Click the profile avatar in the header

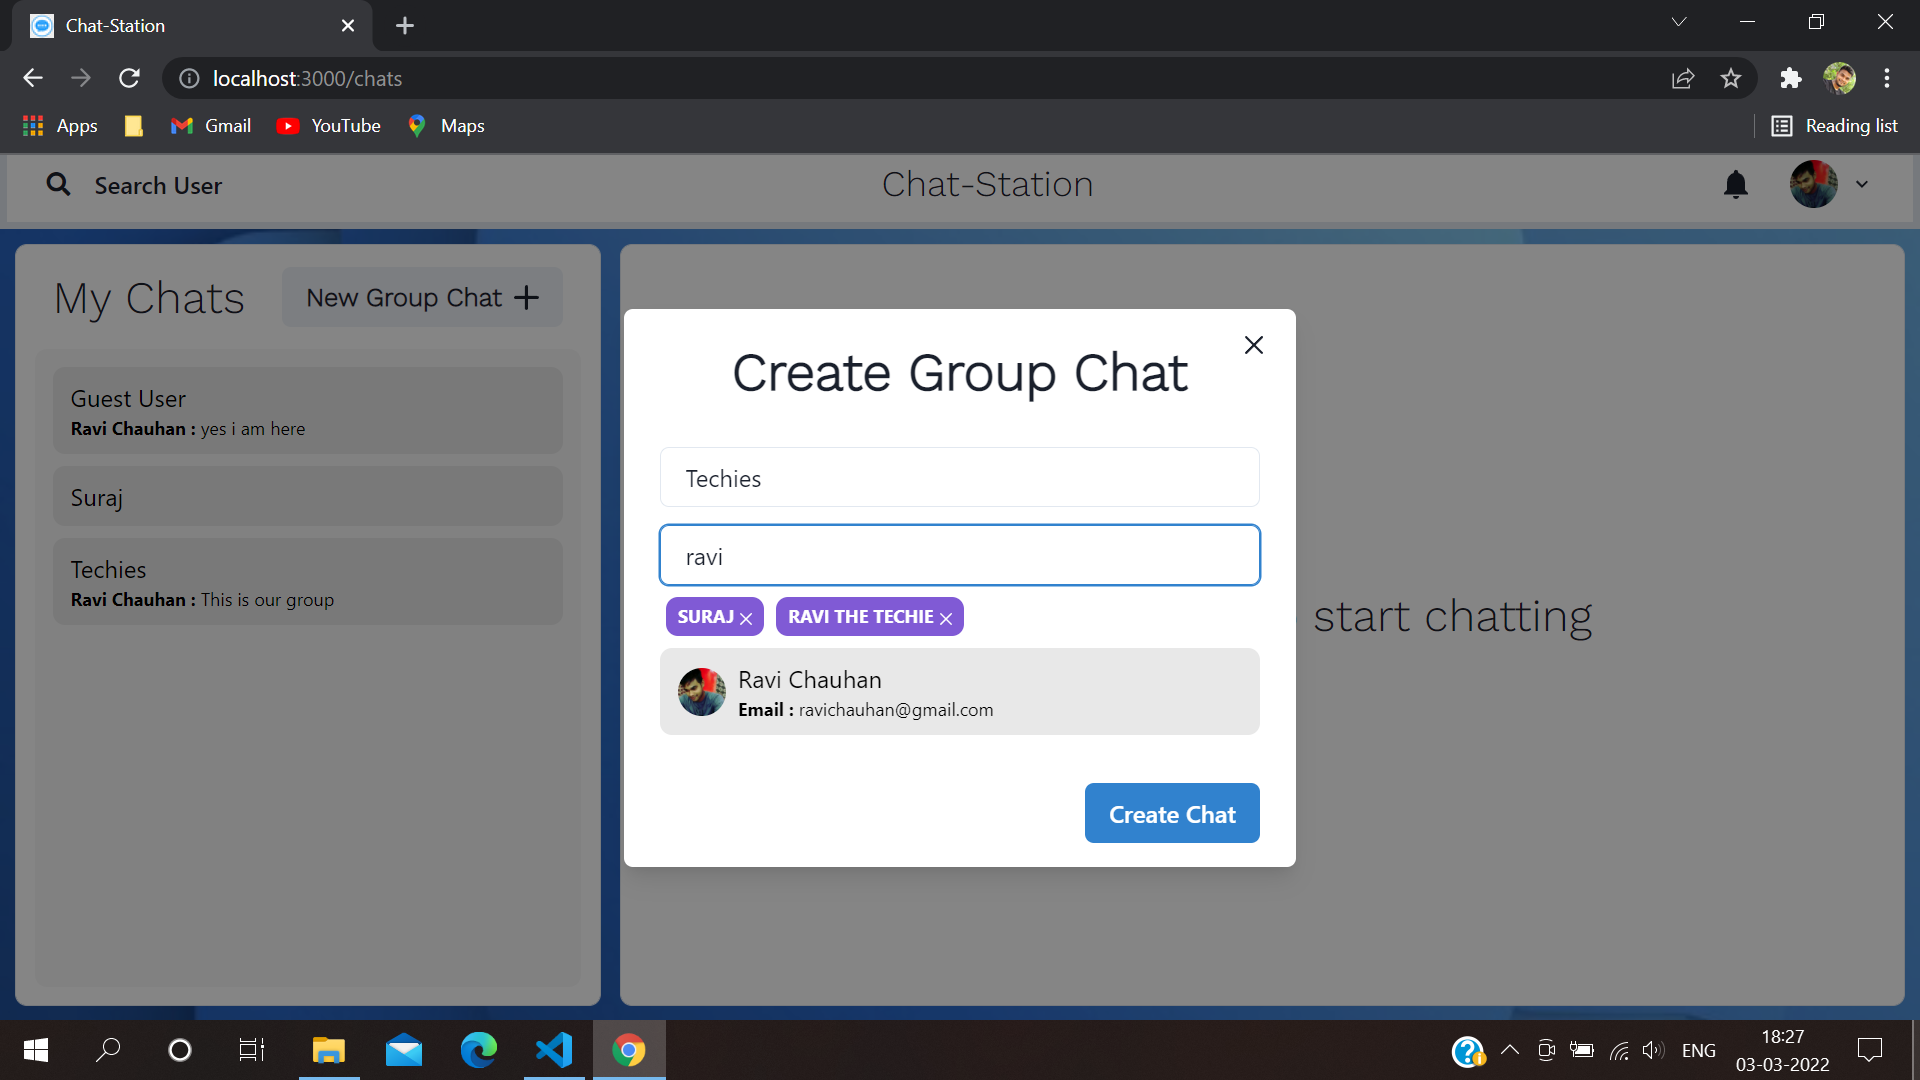[x=1815, y=184]
